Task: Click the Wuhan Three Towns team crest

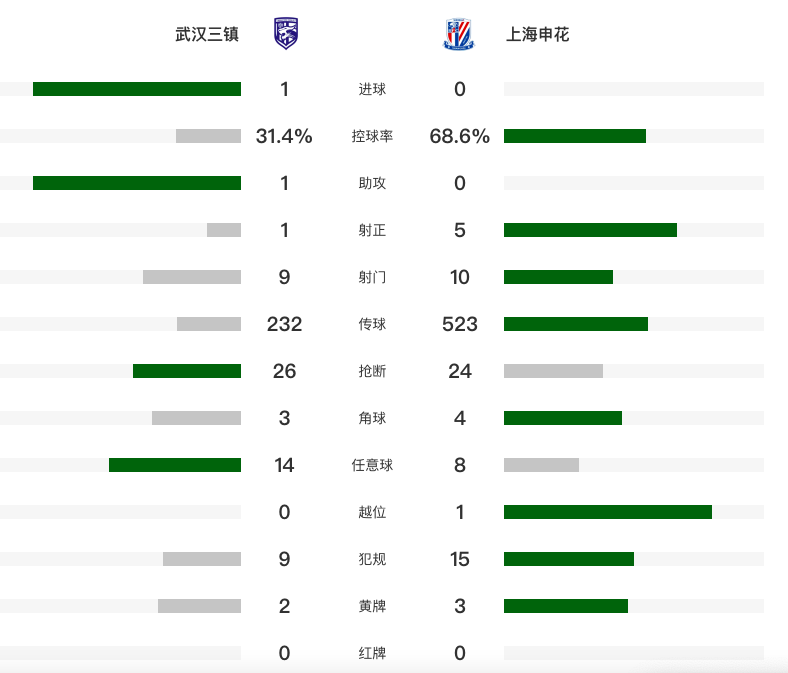Action: click(x=286, y=33)
